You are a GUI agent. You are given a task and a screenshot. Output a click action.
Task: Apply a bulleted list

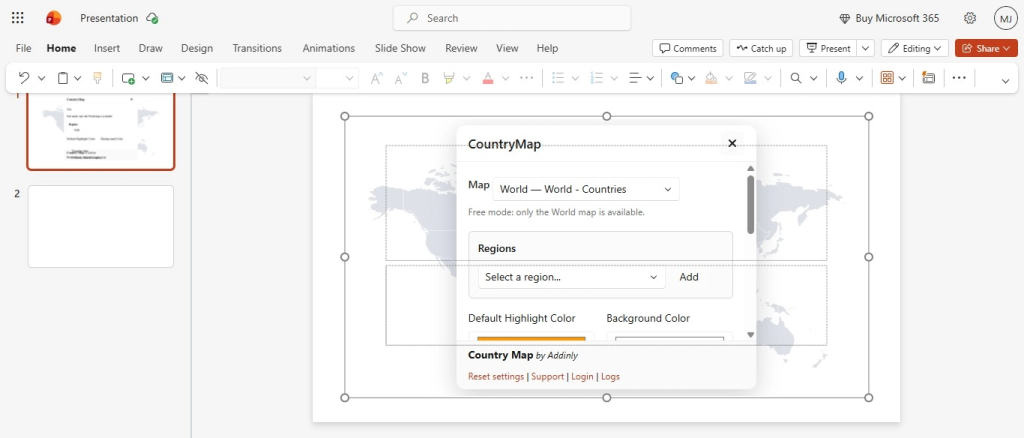(558, 78)
